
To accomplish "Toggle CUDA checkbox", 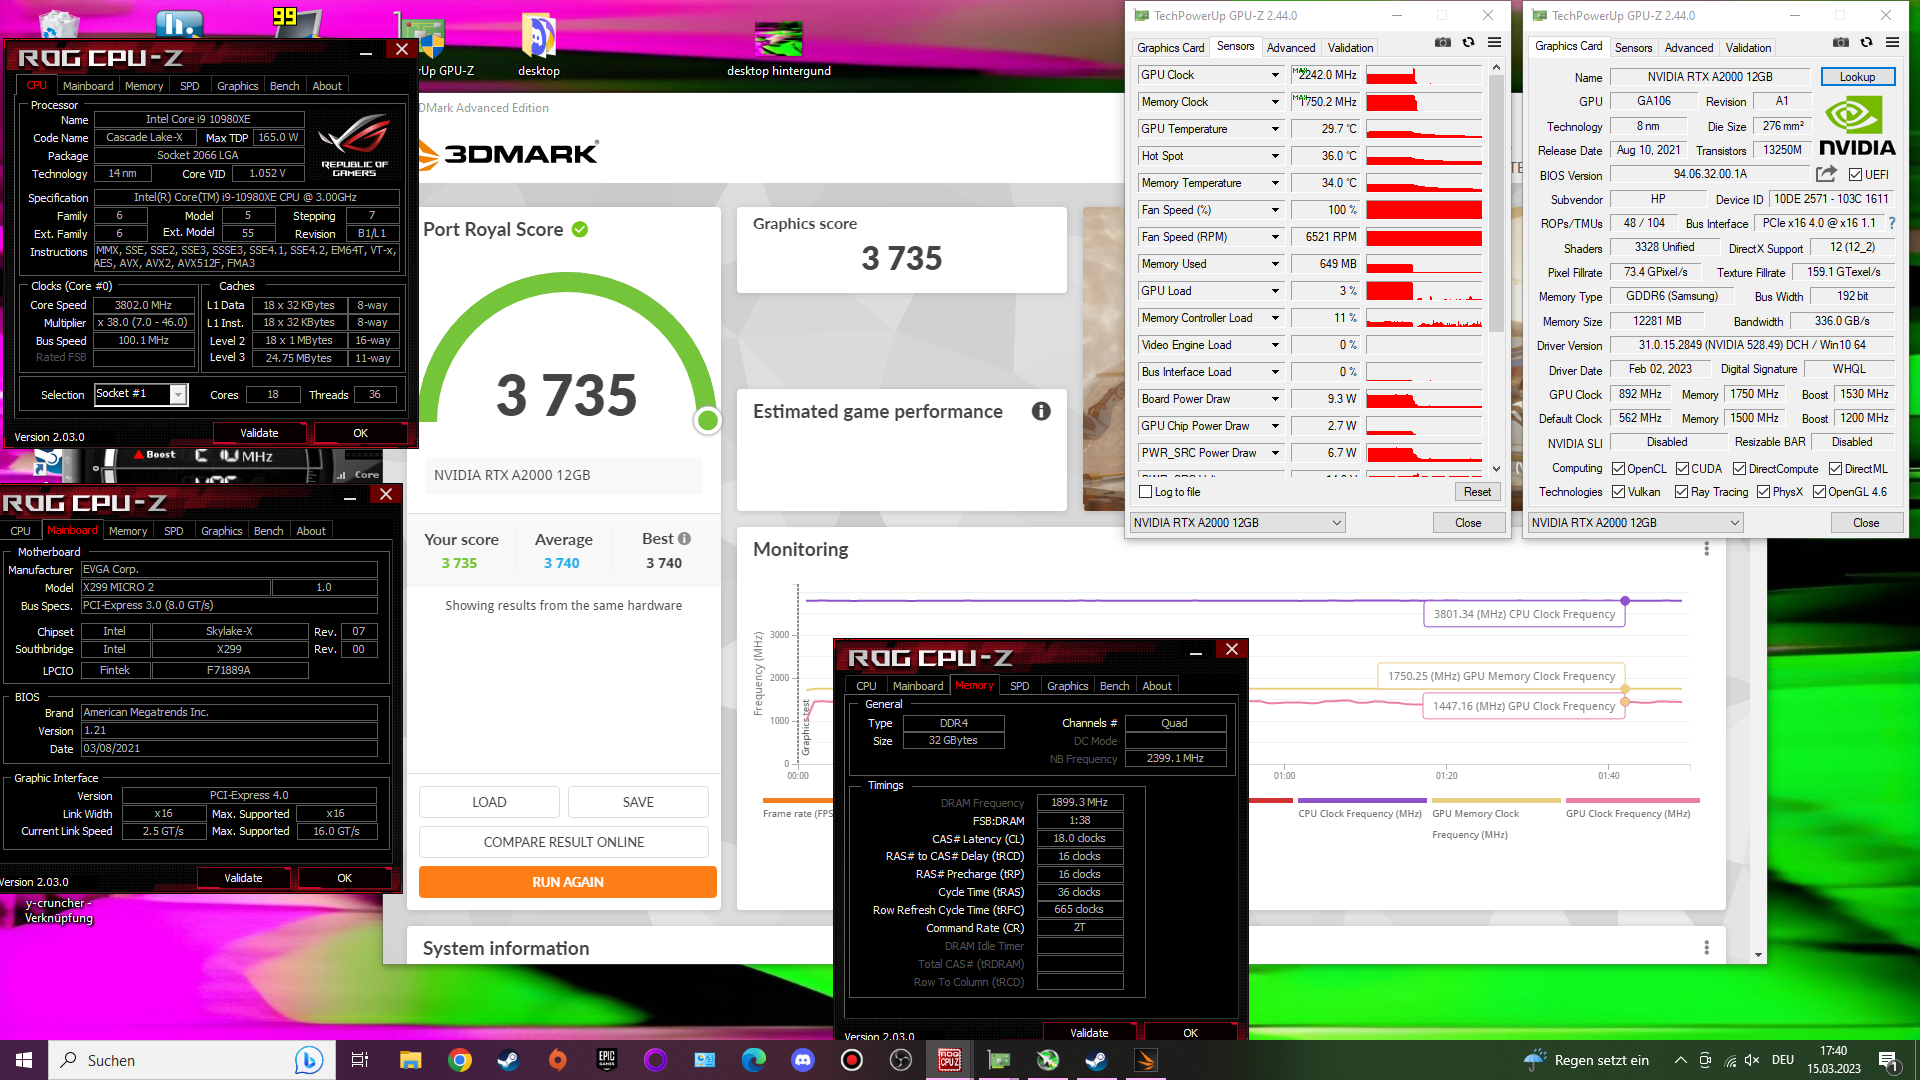I will click(x=1682, y=468).
